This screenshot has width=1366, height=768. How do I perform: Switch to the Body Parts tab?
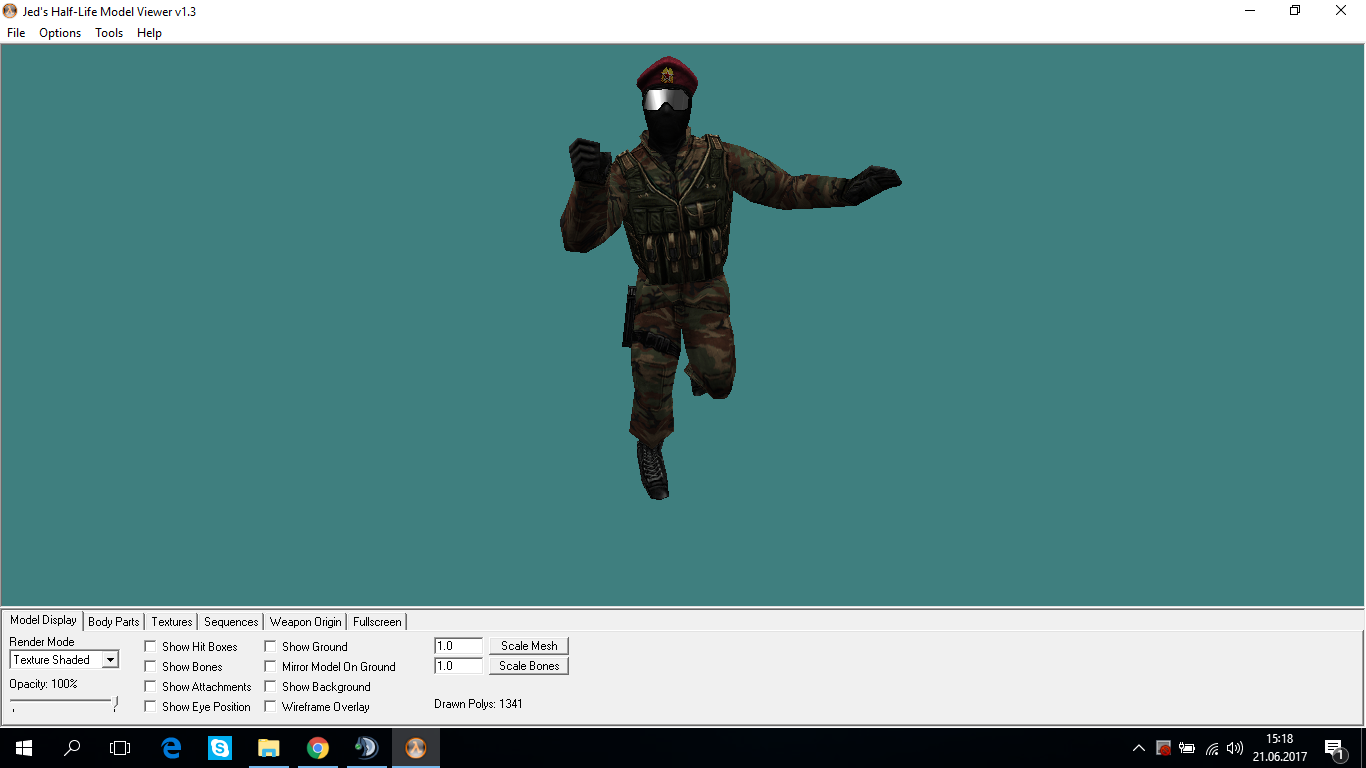114,622
